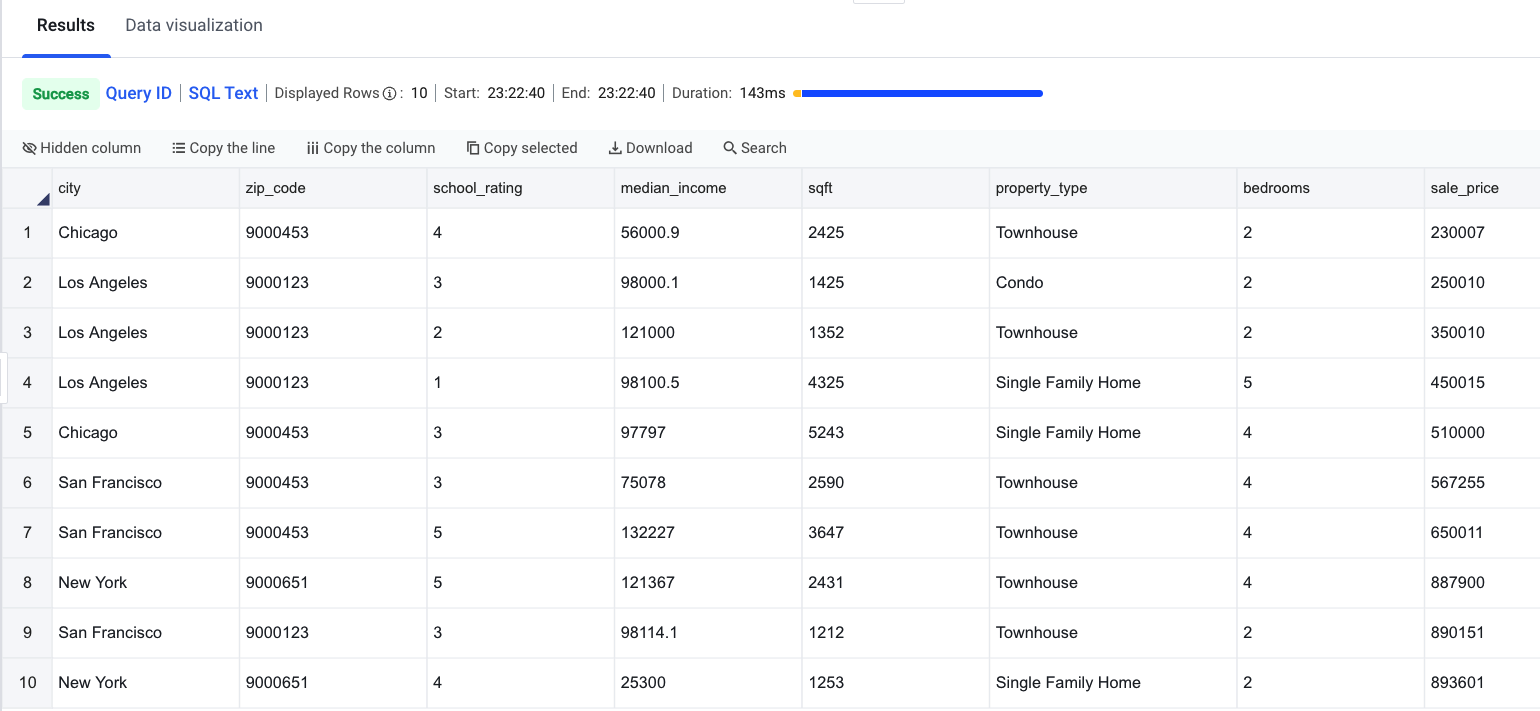
Task: Click the Copy selected icon
Action: point(472,147)
